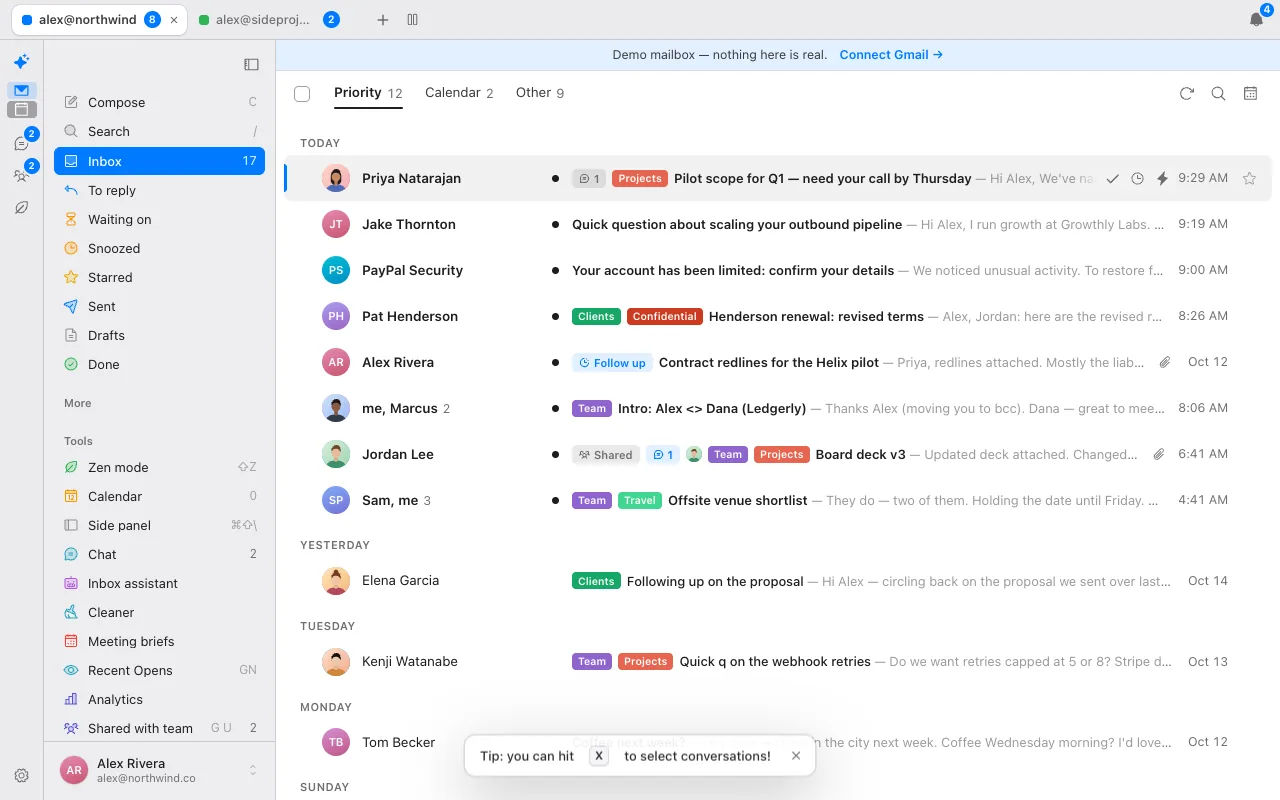The image size is (1280, 800).
Task: Open the Cleaner tool
Action: [x=160, y=612]
